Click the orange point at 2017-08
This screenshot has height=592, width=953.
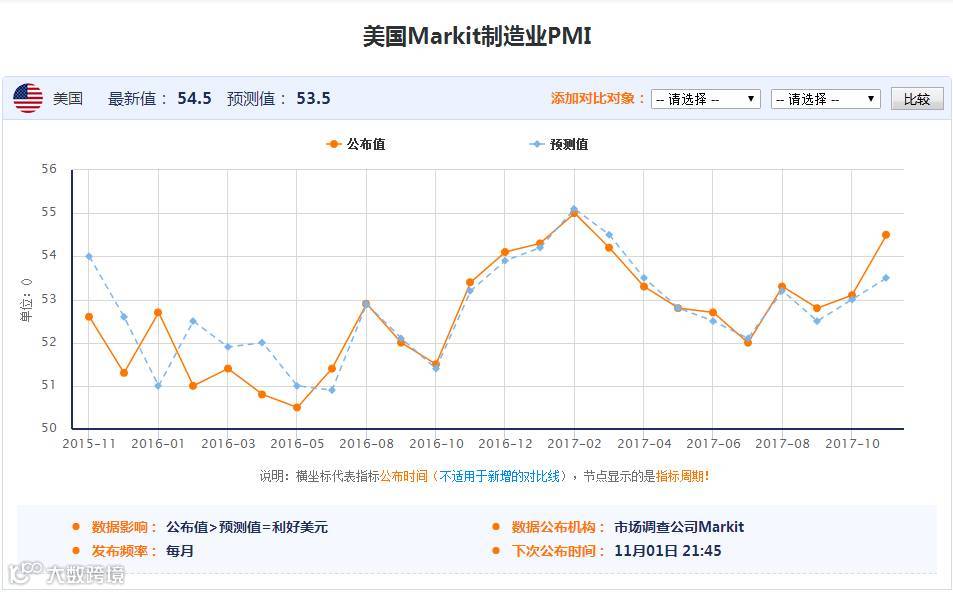pyautogui.click(x=782, y=286)
